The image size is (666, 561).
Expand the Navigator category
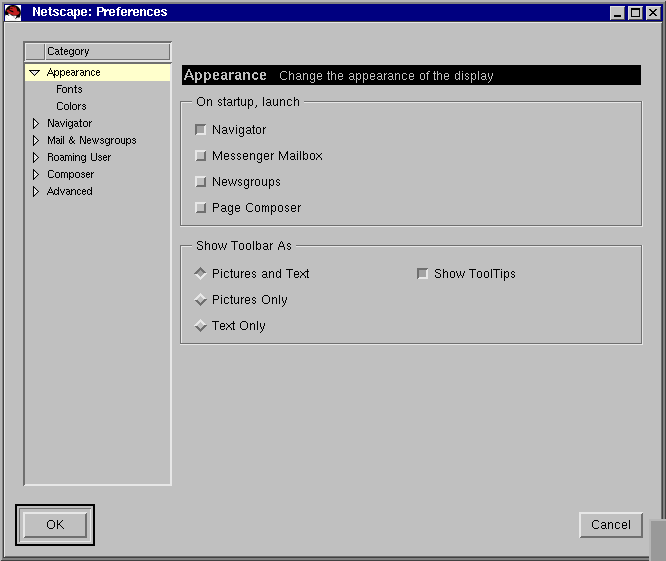click(36, 124)
